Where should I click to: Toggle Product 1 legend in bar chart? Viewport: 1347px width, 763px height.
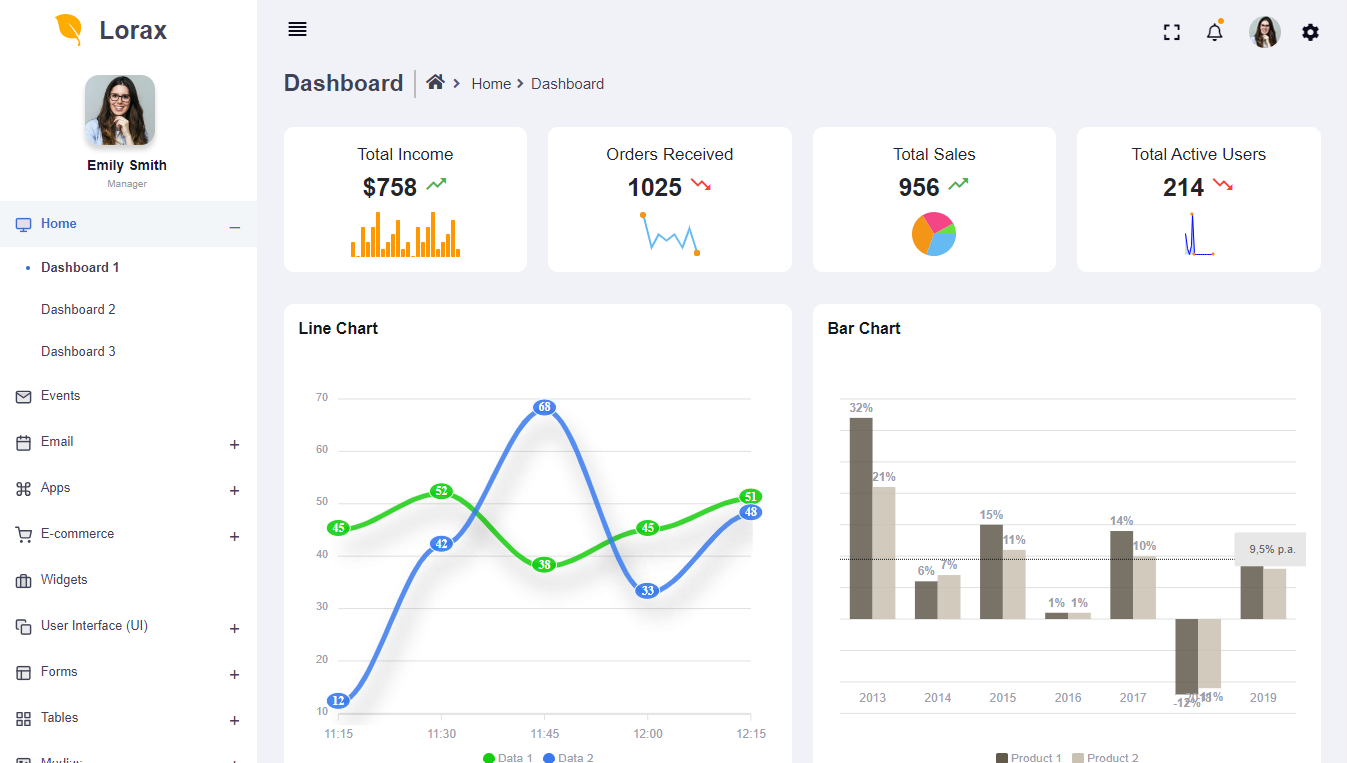click(1028, 757)
